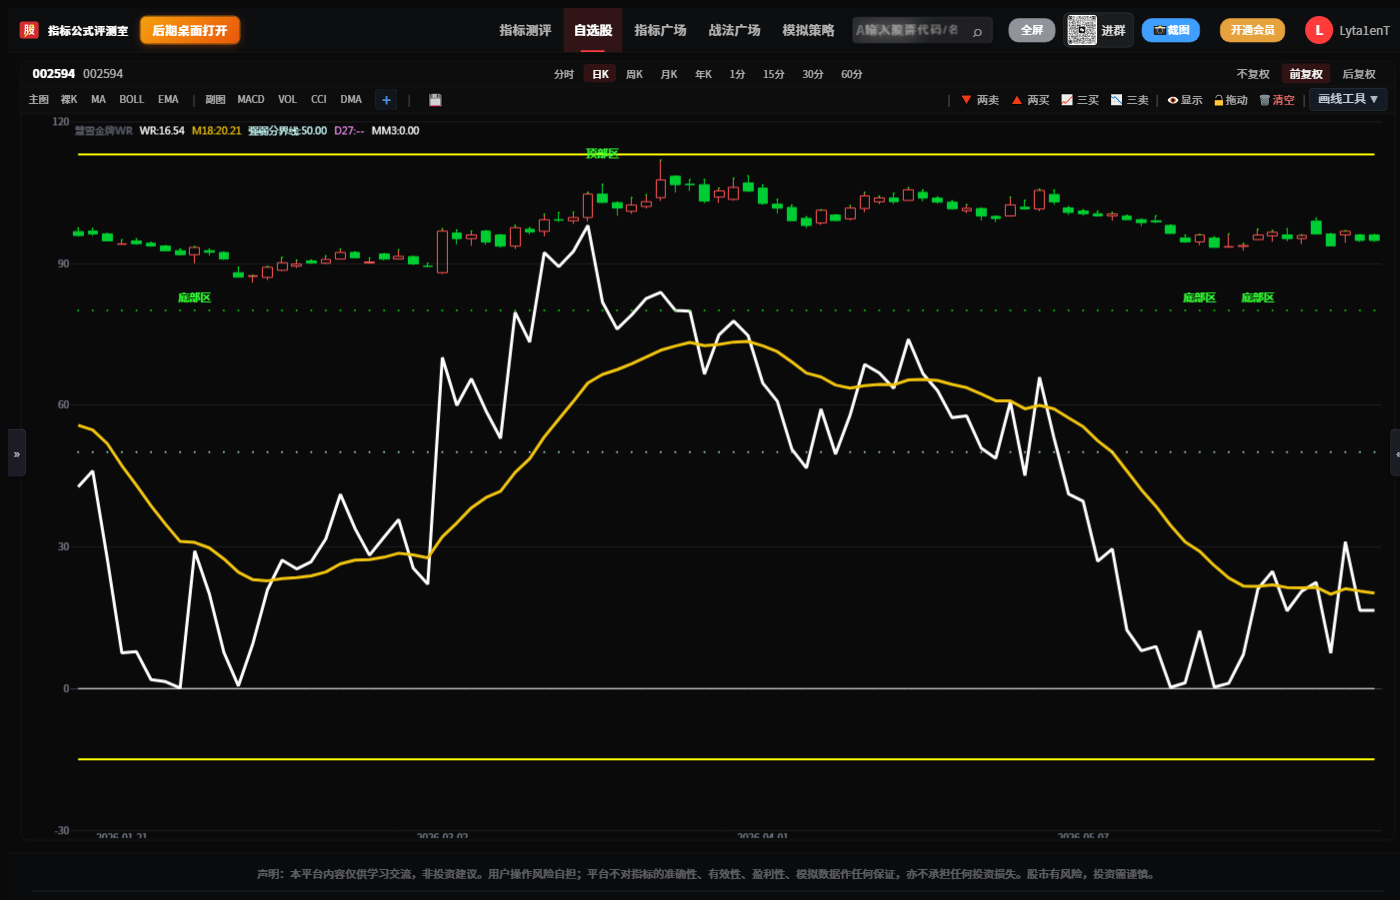The width and height of the screenshot is (1400, 900).
Task: Toggle the 拖动 lock option
Action: tap(1231, 100)
